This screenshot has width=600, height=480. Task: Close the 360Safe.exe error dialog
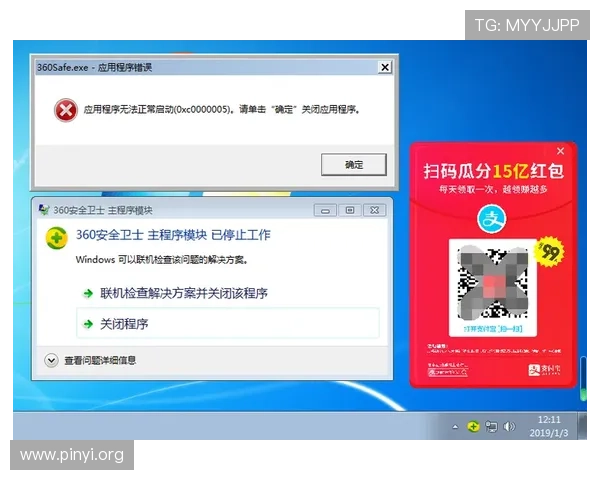385,67
